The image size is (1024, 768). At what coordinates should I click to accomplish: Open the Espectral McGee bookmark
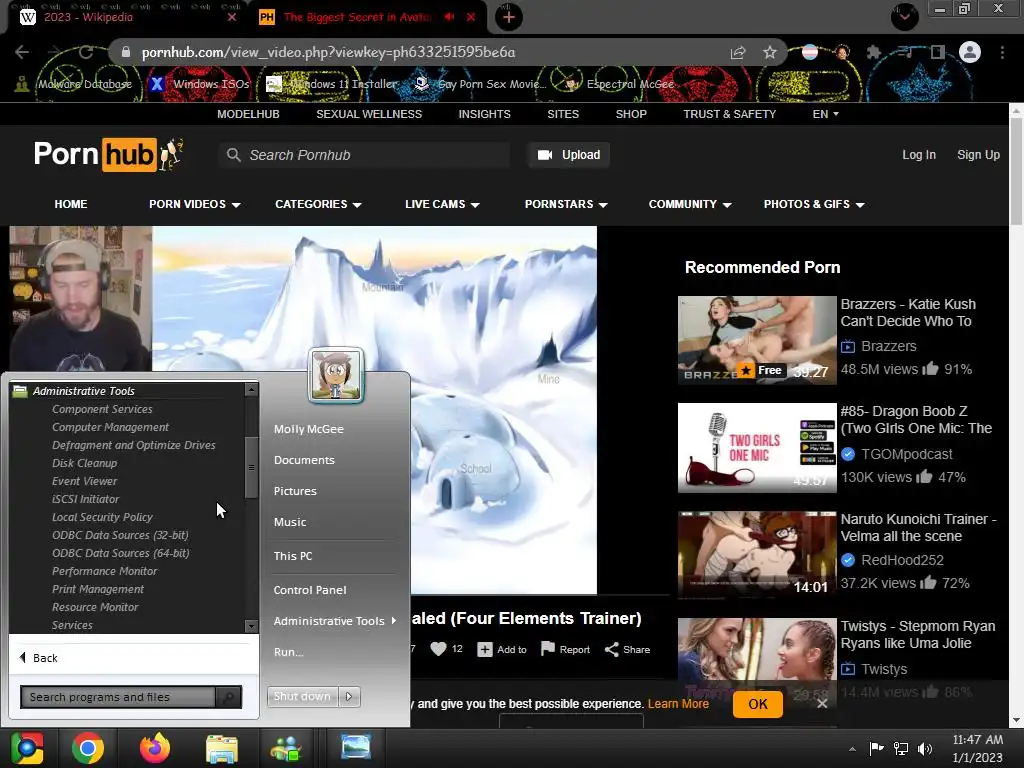tap(619, 84)
